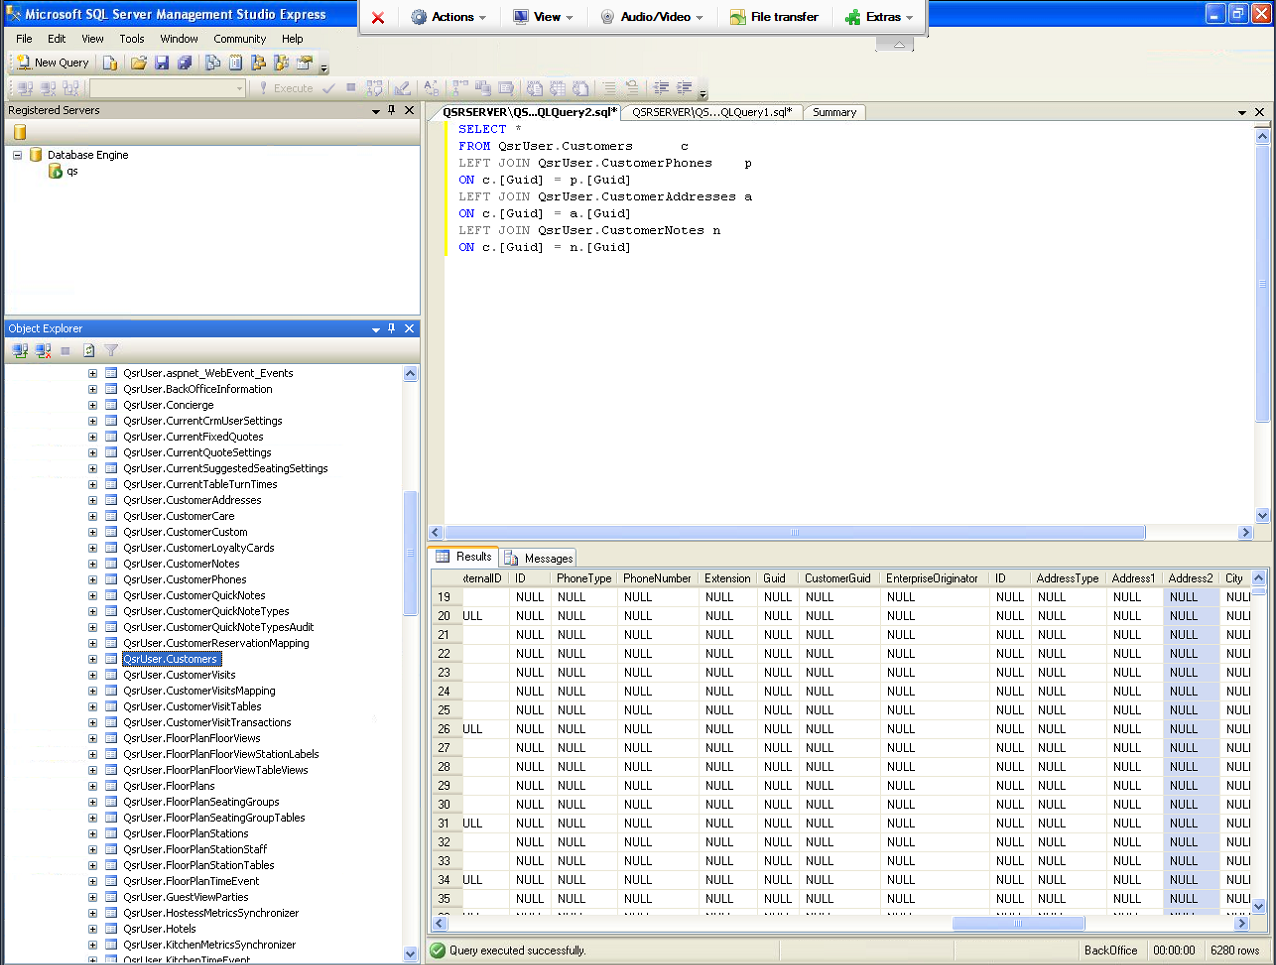Comment out the selected lines
1276x965 pixels.
point(609,88)
